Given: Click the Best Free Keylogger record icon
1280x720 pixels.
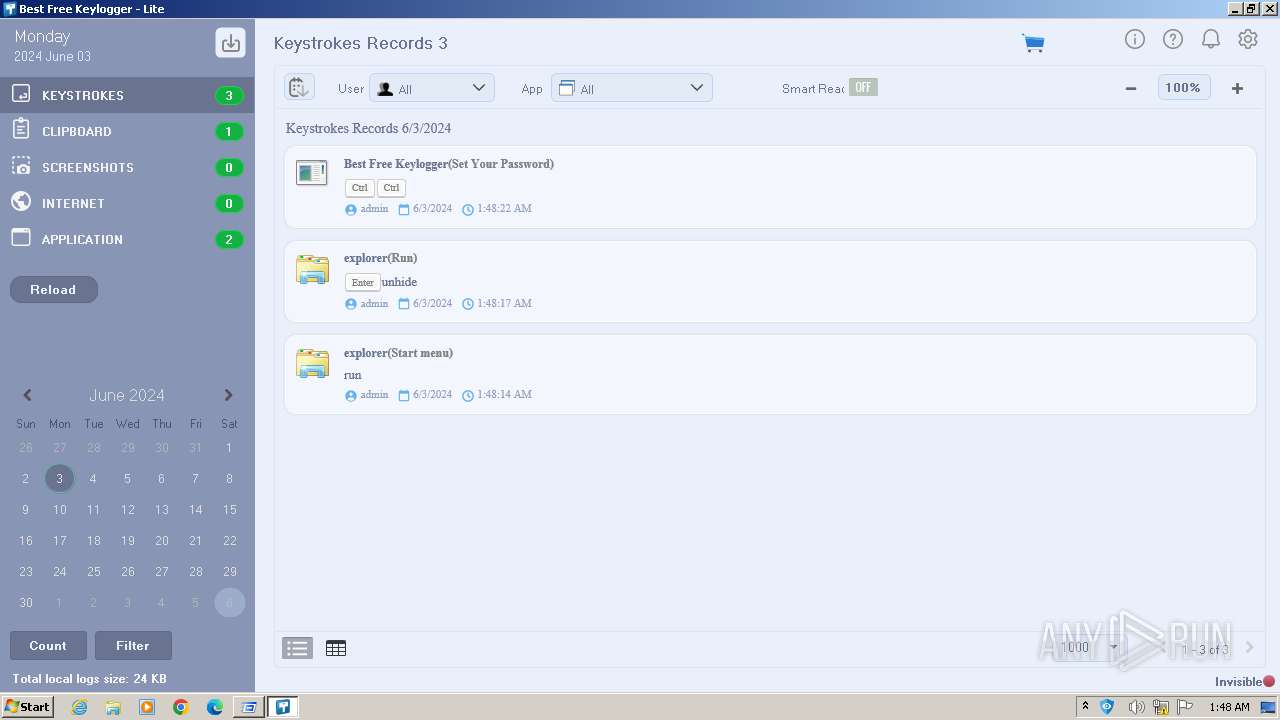Looking at the screenshot, I should tap(311, 173).
